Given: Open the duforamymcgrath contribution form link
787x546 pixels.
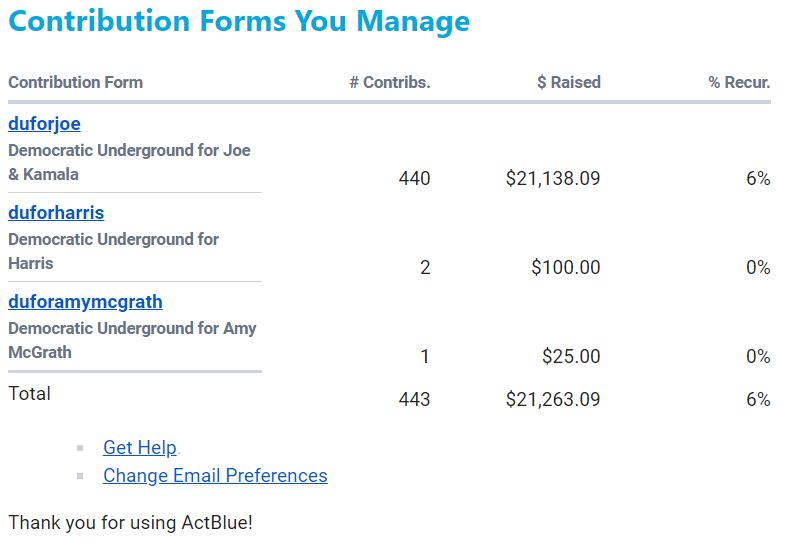Looking at the screenshot, I should [x=85, y=302].
